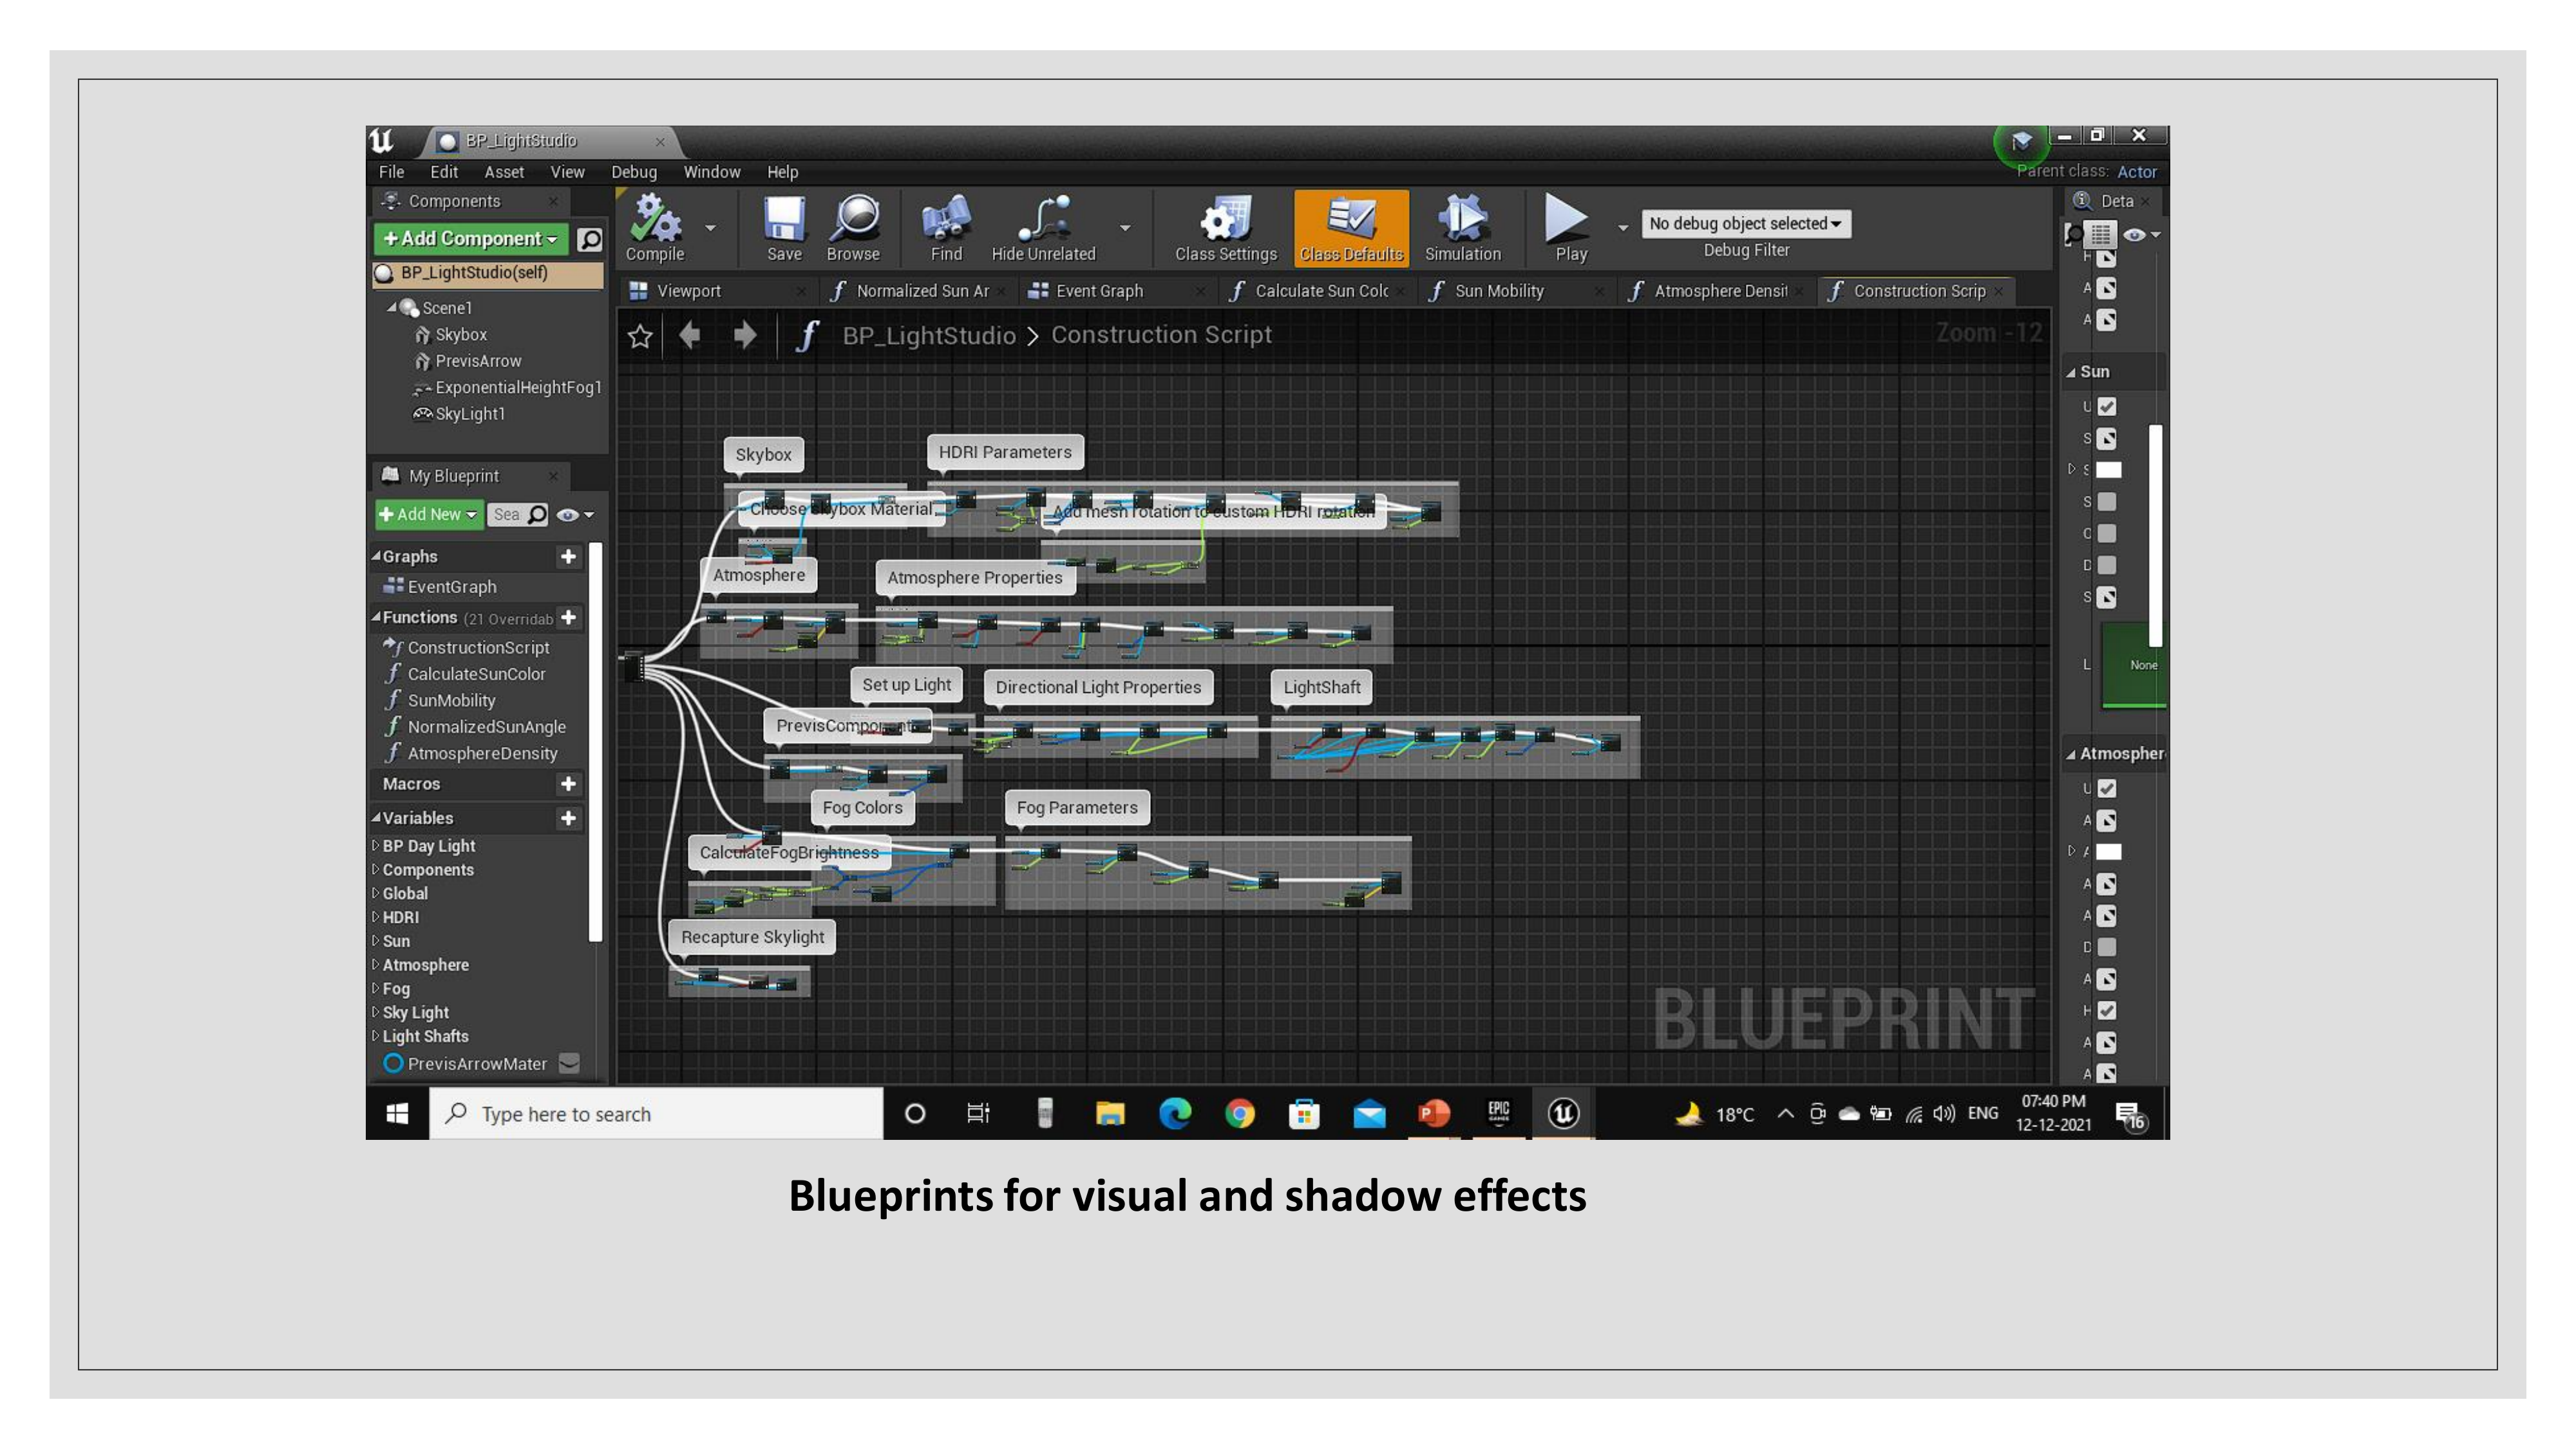Viewport: 2576px width, 1449px height.
Task: Toggle PrevisArrowMater variable visibility eye
Action: pos(569,1063)
